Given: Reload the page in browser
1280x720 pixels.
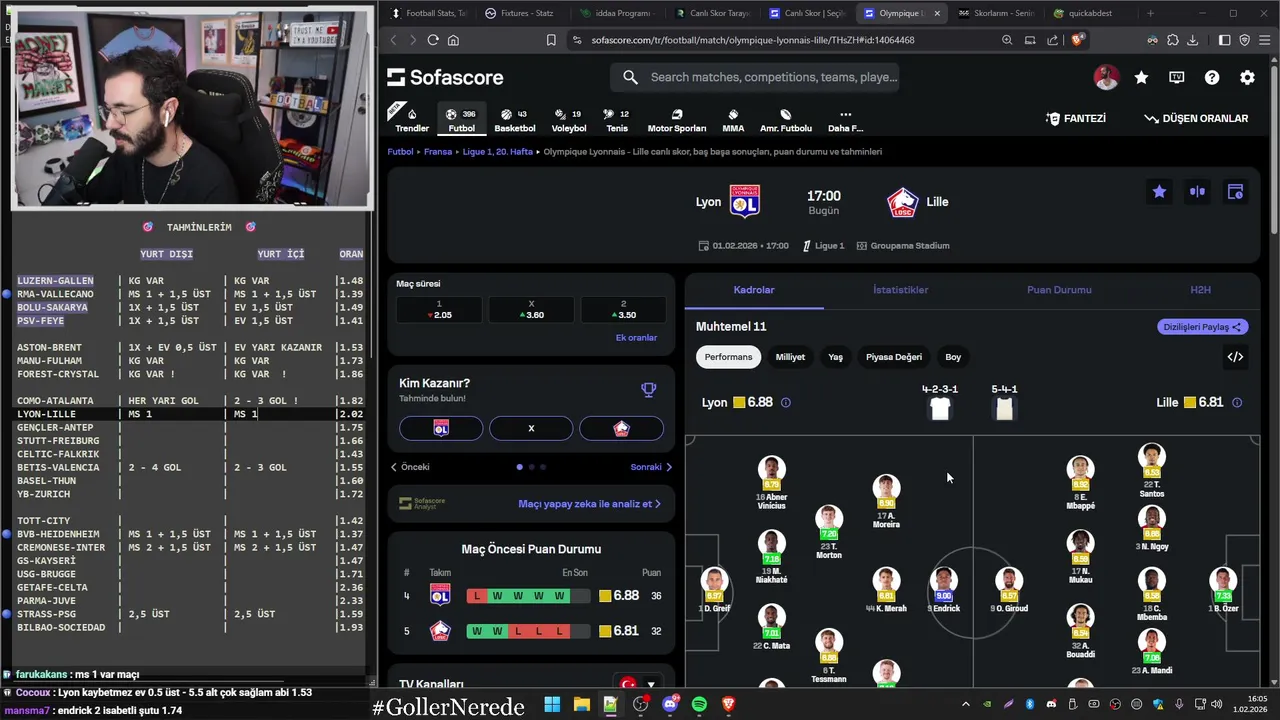Looking at the screenshot, I should coord(432,40).
